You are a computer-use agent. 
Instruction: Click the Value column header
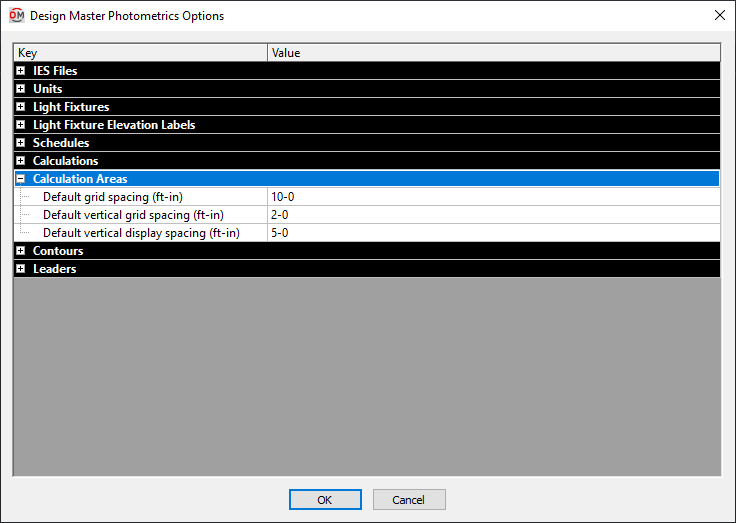tap(494, 53)
